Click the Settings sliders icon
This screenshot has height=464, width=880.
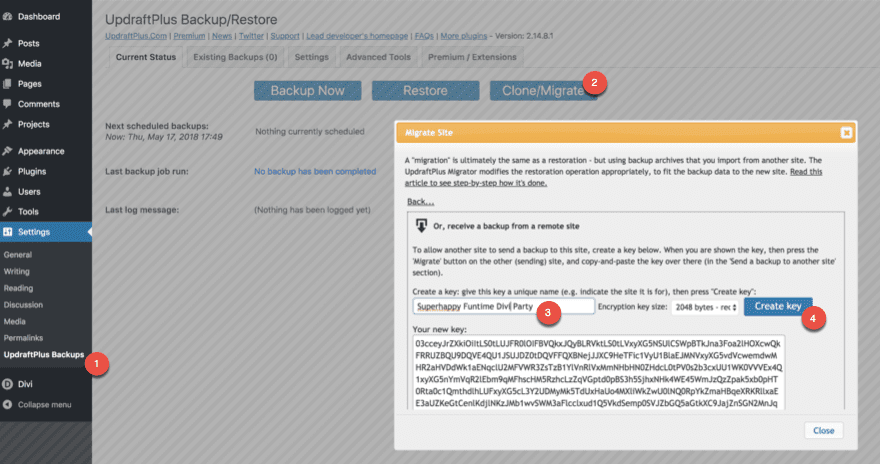pyautogui.click(x=7, y=232)
